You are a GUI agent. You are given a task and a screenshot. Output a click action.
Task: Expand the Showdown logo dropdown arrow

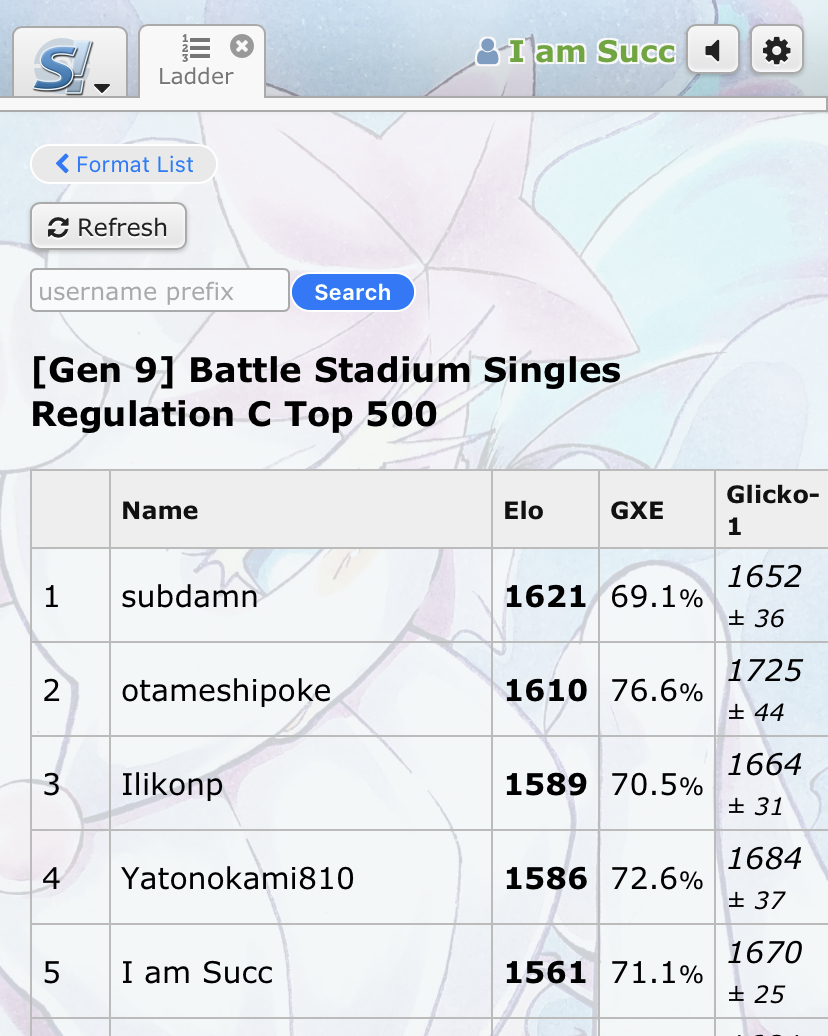coord(102,88)
